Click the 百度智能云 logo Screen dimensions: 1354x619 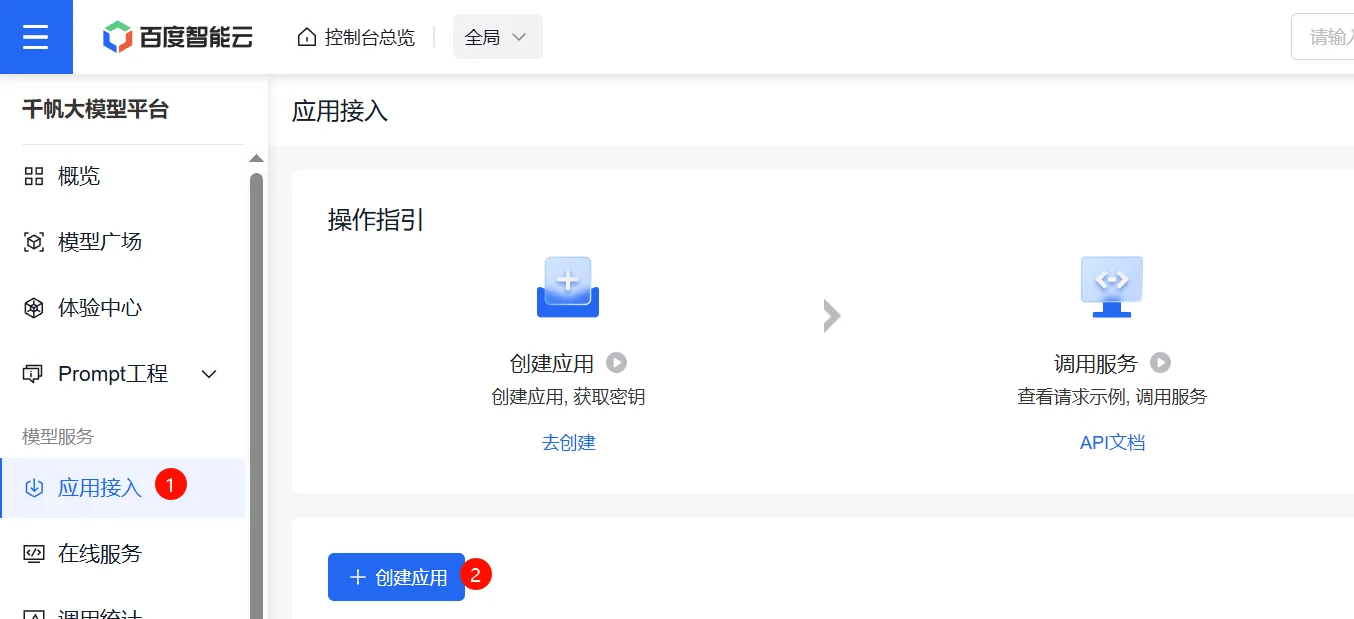[178, 36]
